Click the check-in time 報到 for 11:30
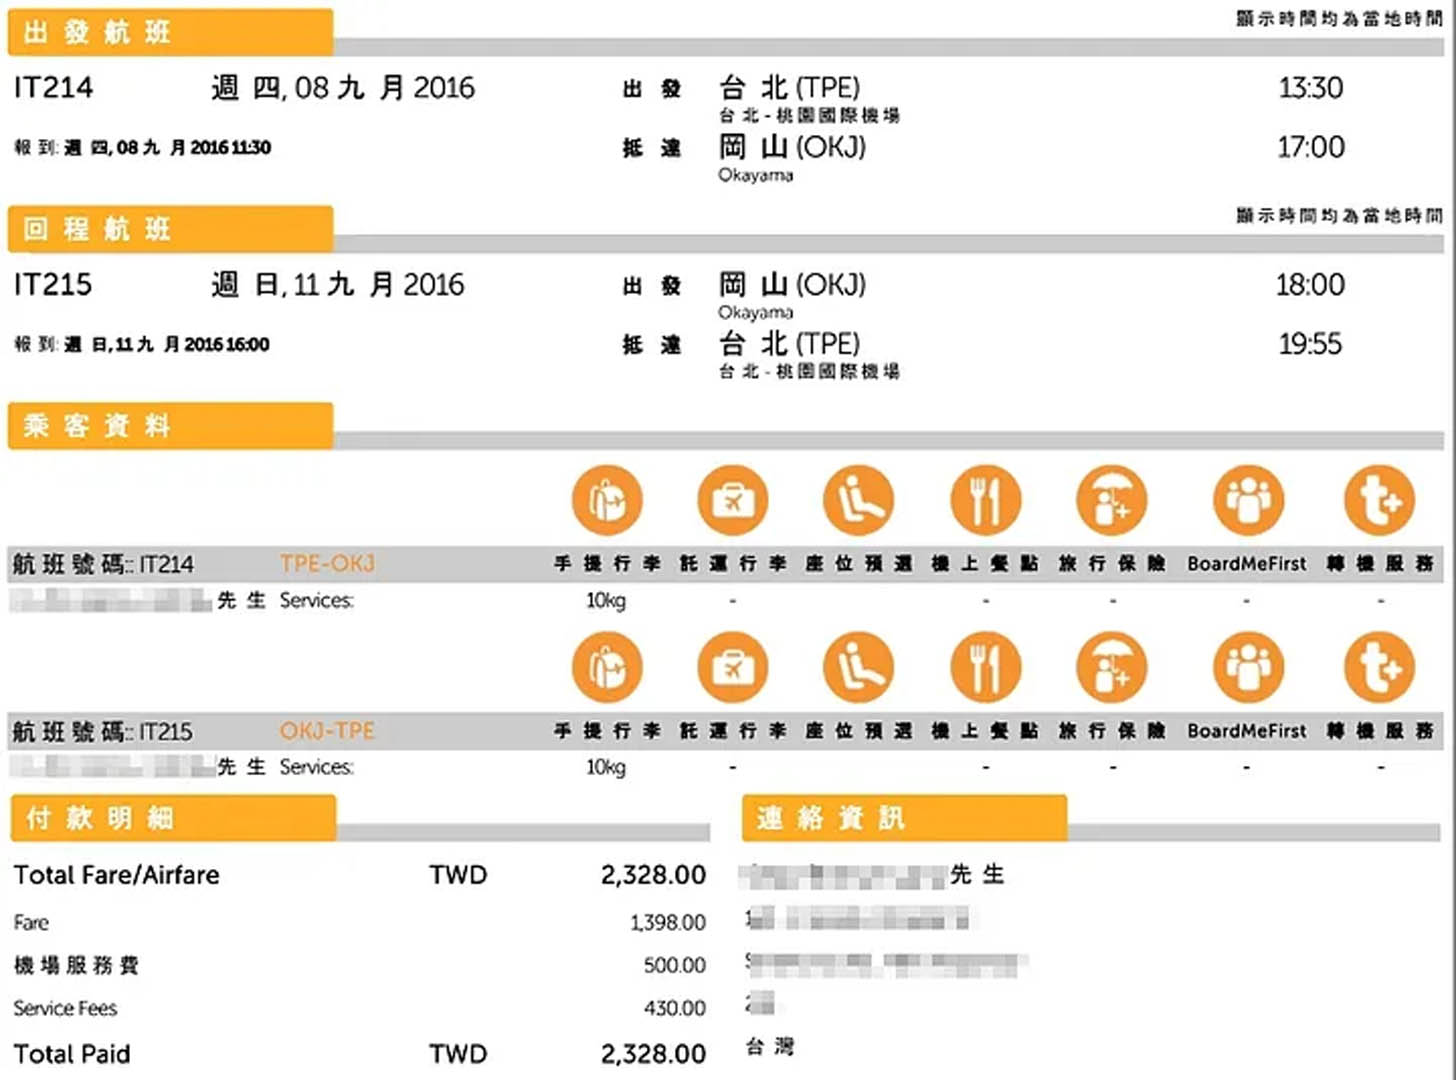 pos(142,148)
